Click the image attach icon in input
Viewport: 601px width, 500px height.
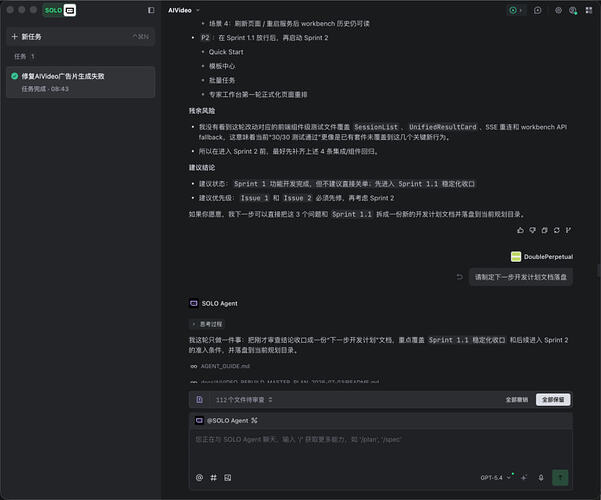[228, 477]
